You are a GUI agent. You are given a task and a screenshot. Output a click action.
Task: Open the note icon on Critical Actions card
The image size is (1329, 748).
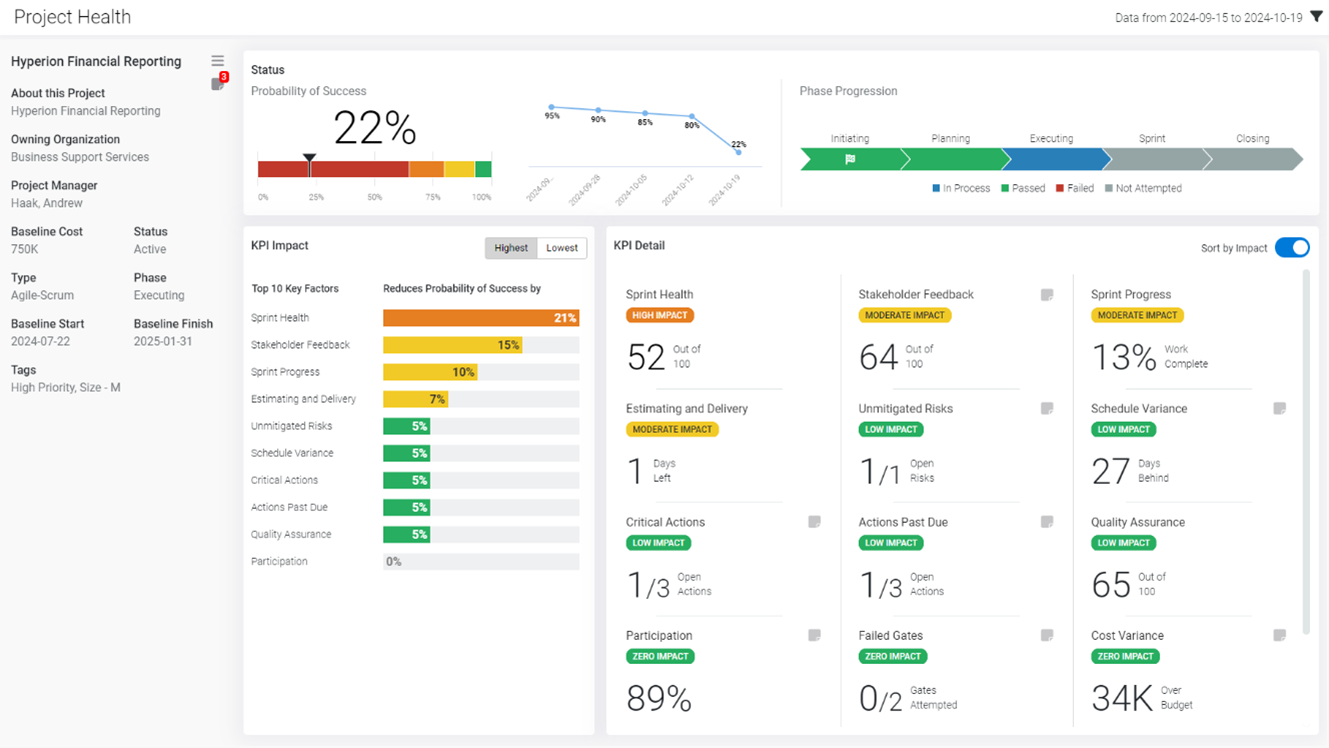[814, 521]
